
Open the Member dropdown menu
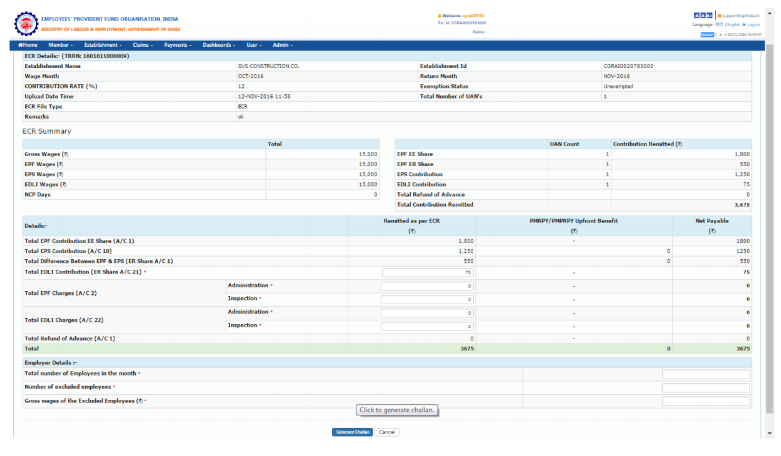[x=61, y=45]
